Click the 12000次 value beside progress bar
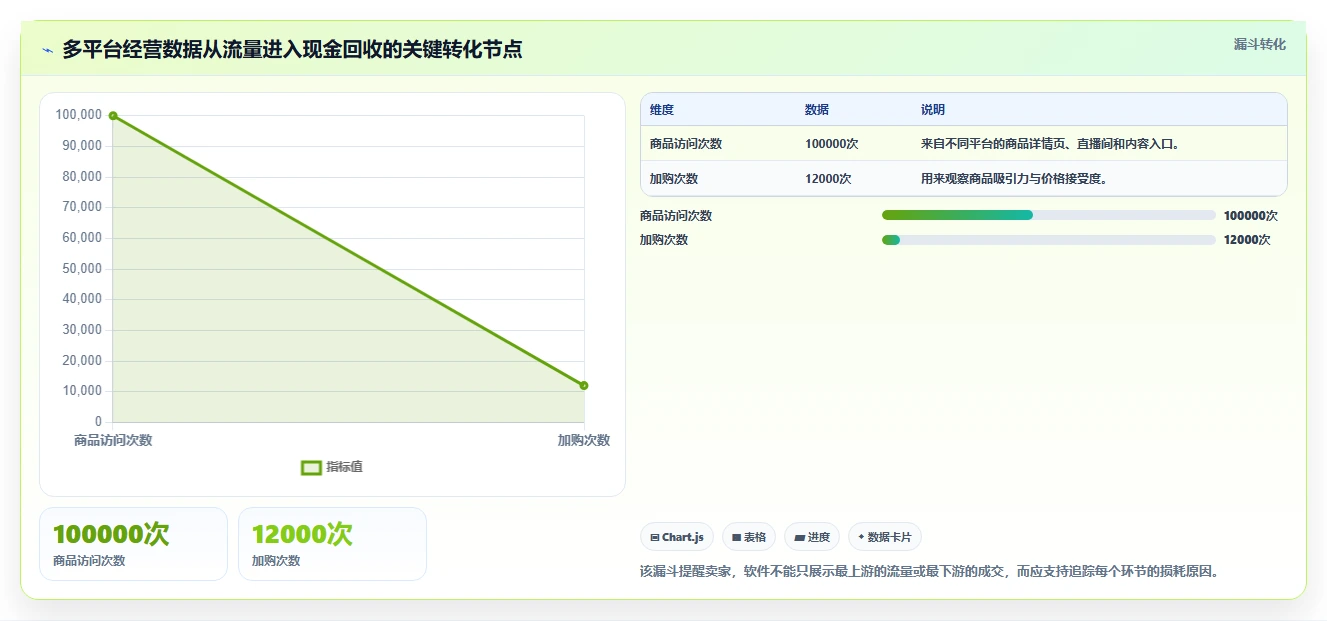1327x621 pixels. [1247, 240]
